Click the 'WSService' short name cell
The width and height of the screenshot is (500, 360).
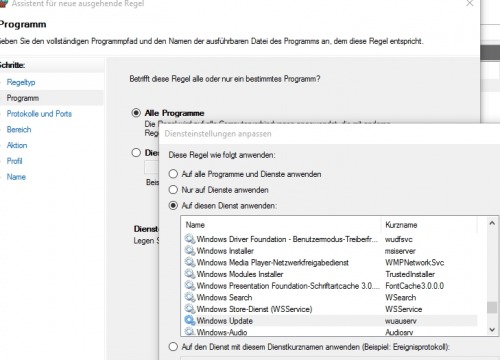tap(404, 309)
